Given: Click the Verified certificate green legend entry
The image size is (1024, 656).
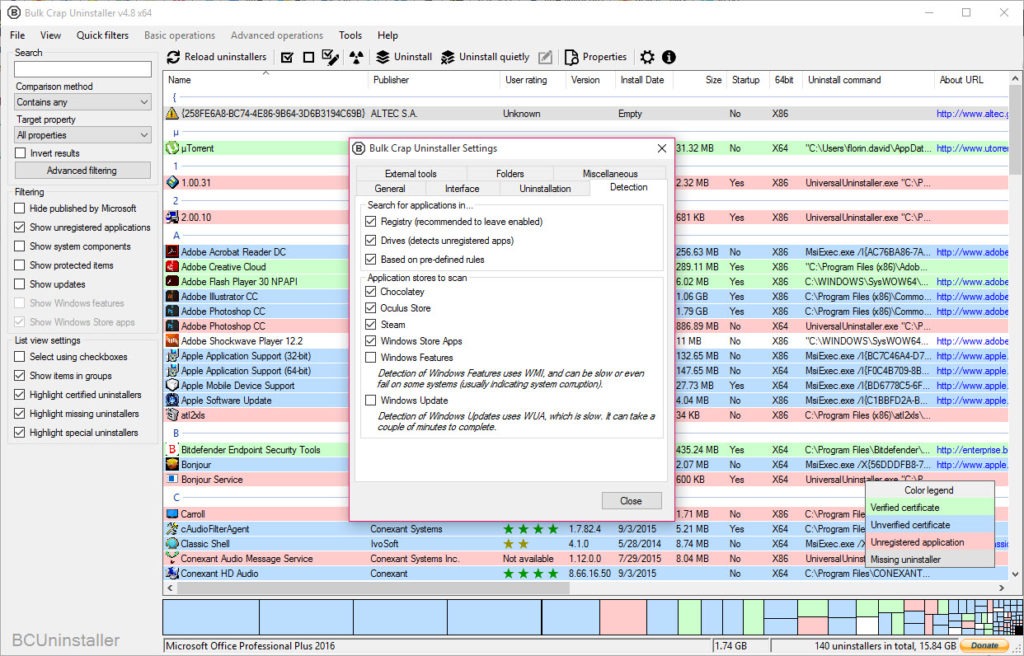Looking at the screenshot, I should [x=929, y=508].
